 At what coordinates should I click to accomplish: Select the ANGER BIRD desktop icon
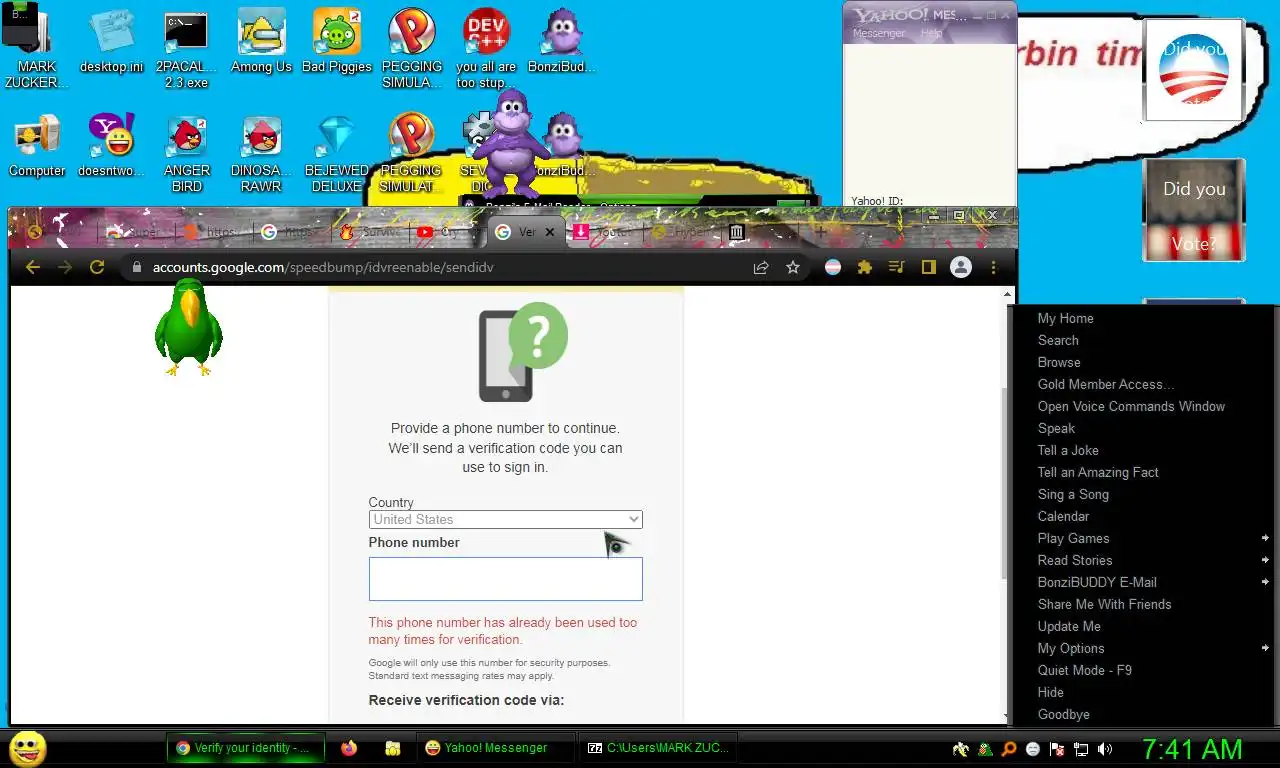pos(187,153)
